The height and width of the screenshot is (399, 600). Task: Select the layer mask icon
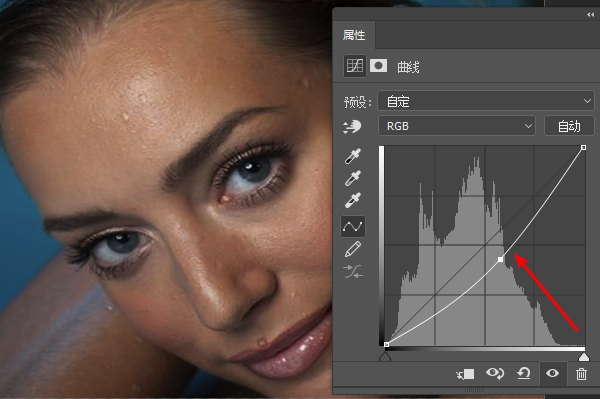(378, 66)
